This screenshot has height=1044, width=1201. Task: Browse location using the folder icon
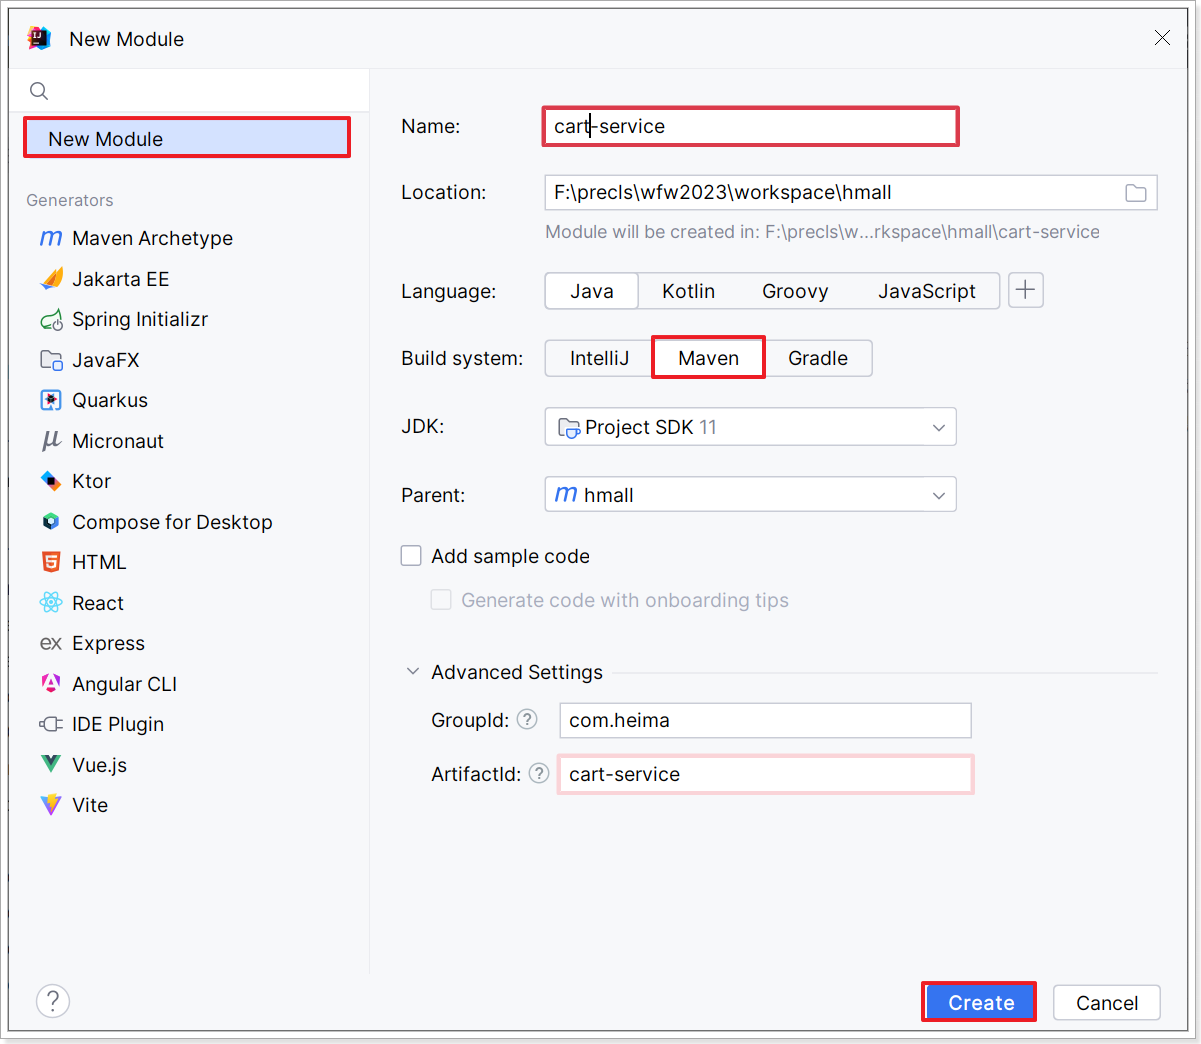pyautogui.click(x=1136, y=193)
